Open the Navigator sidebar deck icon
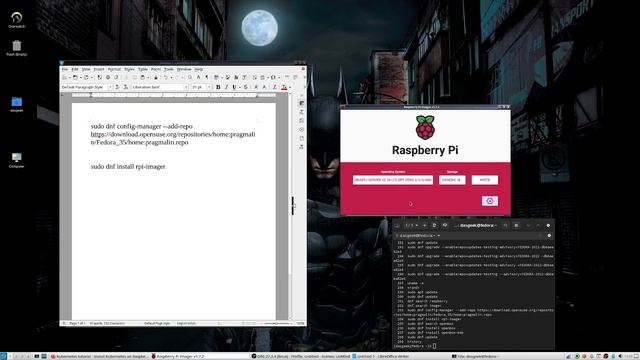This screenshot has width=640, height=360. [x=302, y=129]
